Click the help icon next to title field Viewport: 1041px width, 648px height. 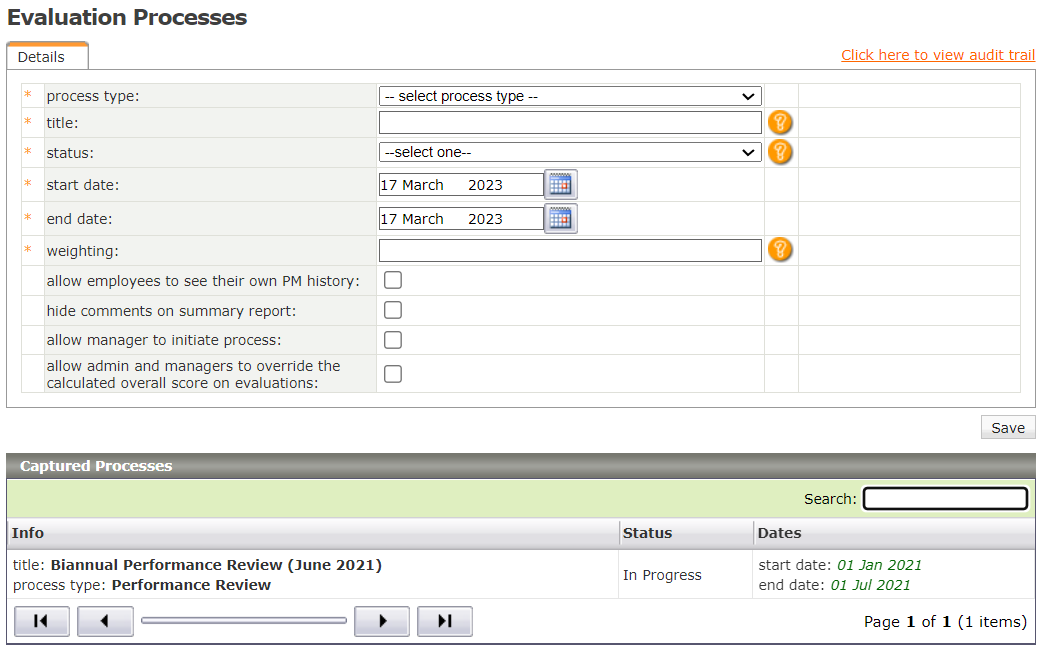[780, 123]
